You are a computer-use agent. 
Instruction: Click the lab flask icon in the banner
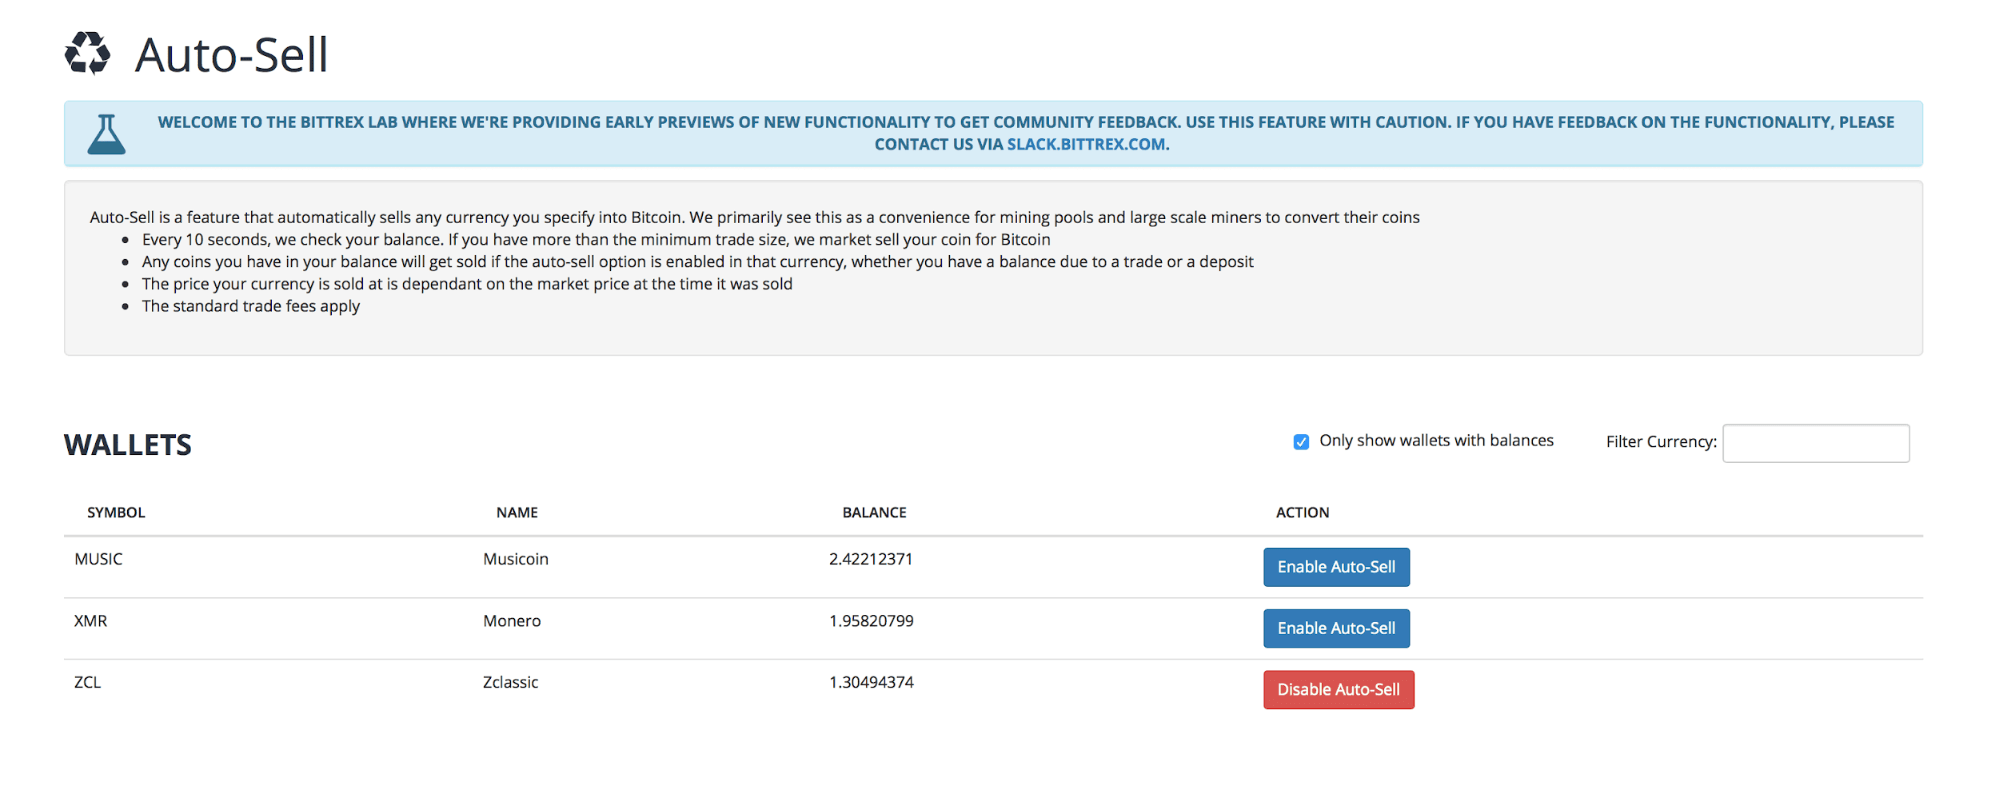(106, 134)
